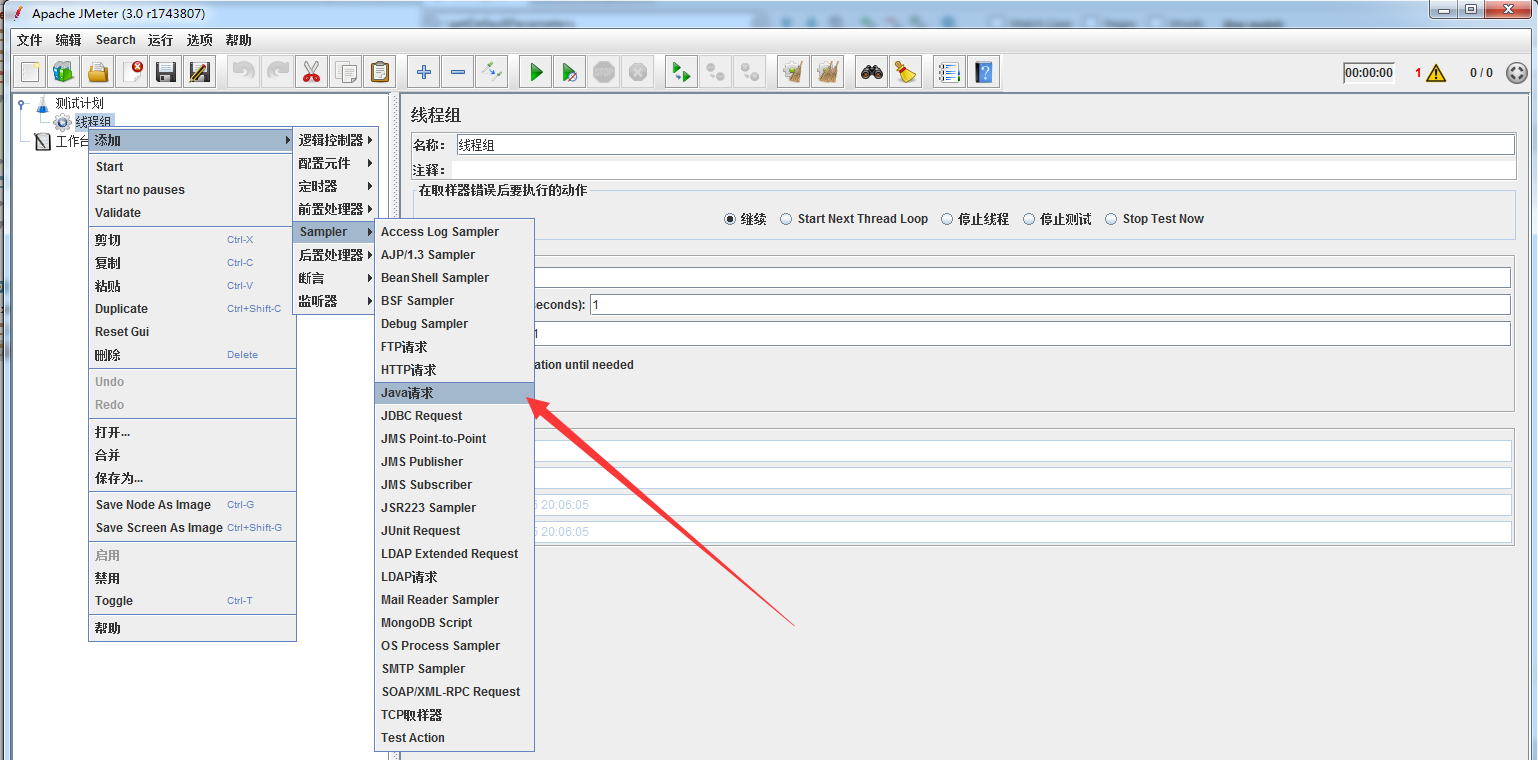Click Start no pauses toolbar icon
The width and height of the screenshot is (1538, 760).
[570, 72]
